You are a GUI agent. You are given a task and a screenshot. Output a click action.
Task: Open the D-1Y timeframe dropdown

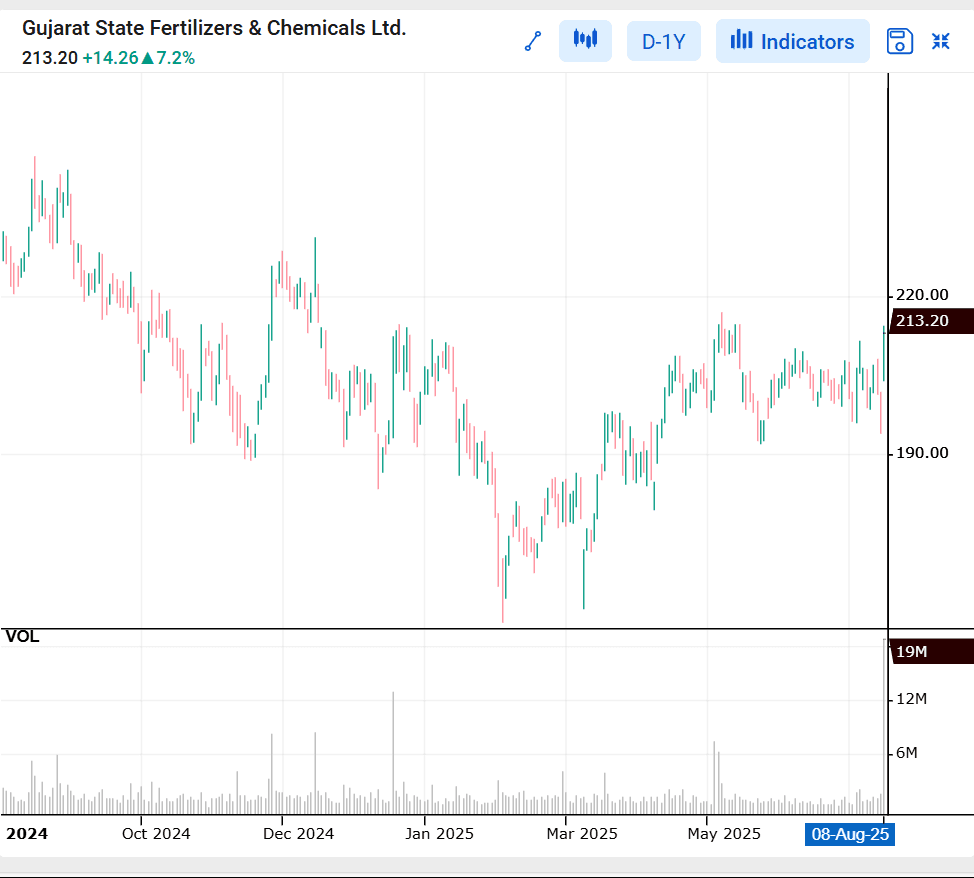663,42
